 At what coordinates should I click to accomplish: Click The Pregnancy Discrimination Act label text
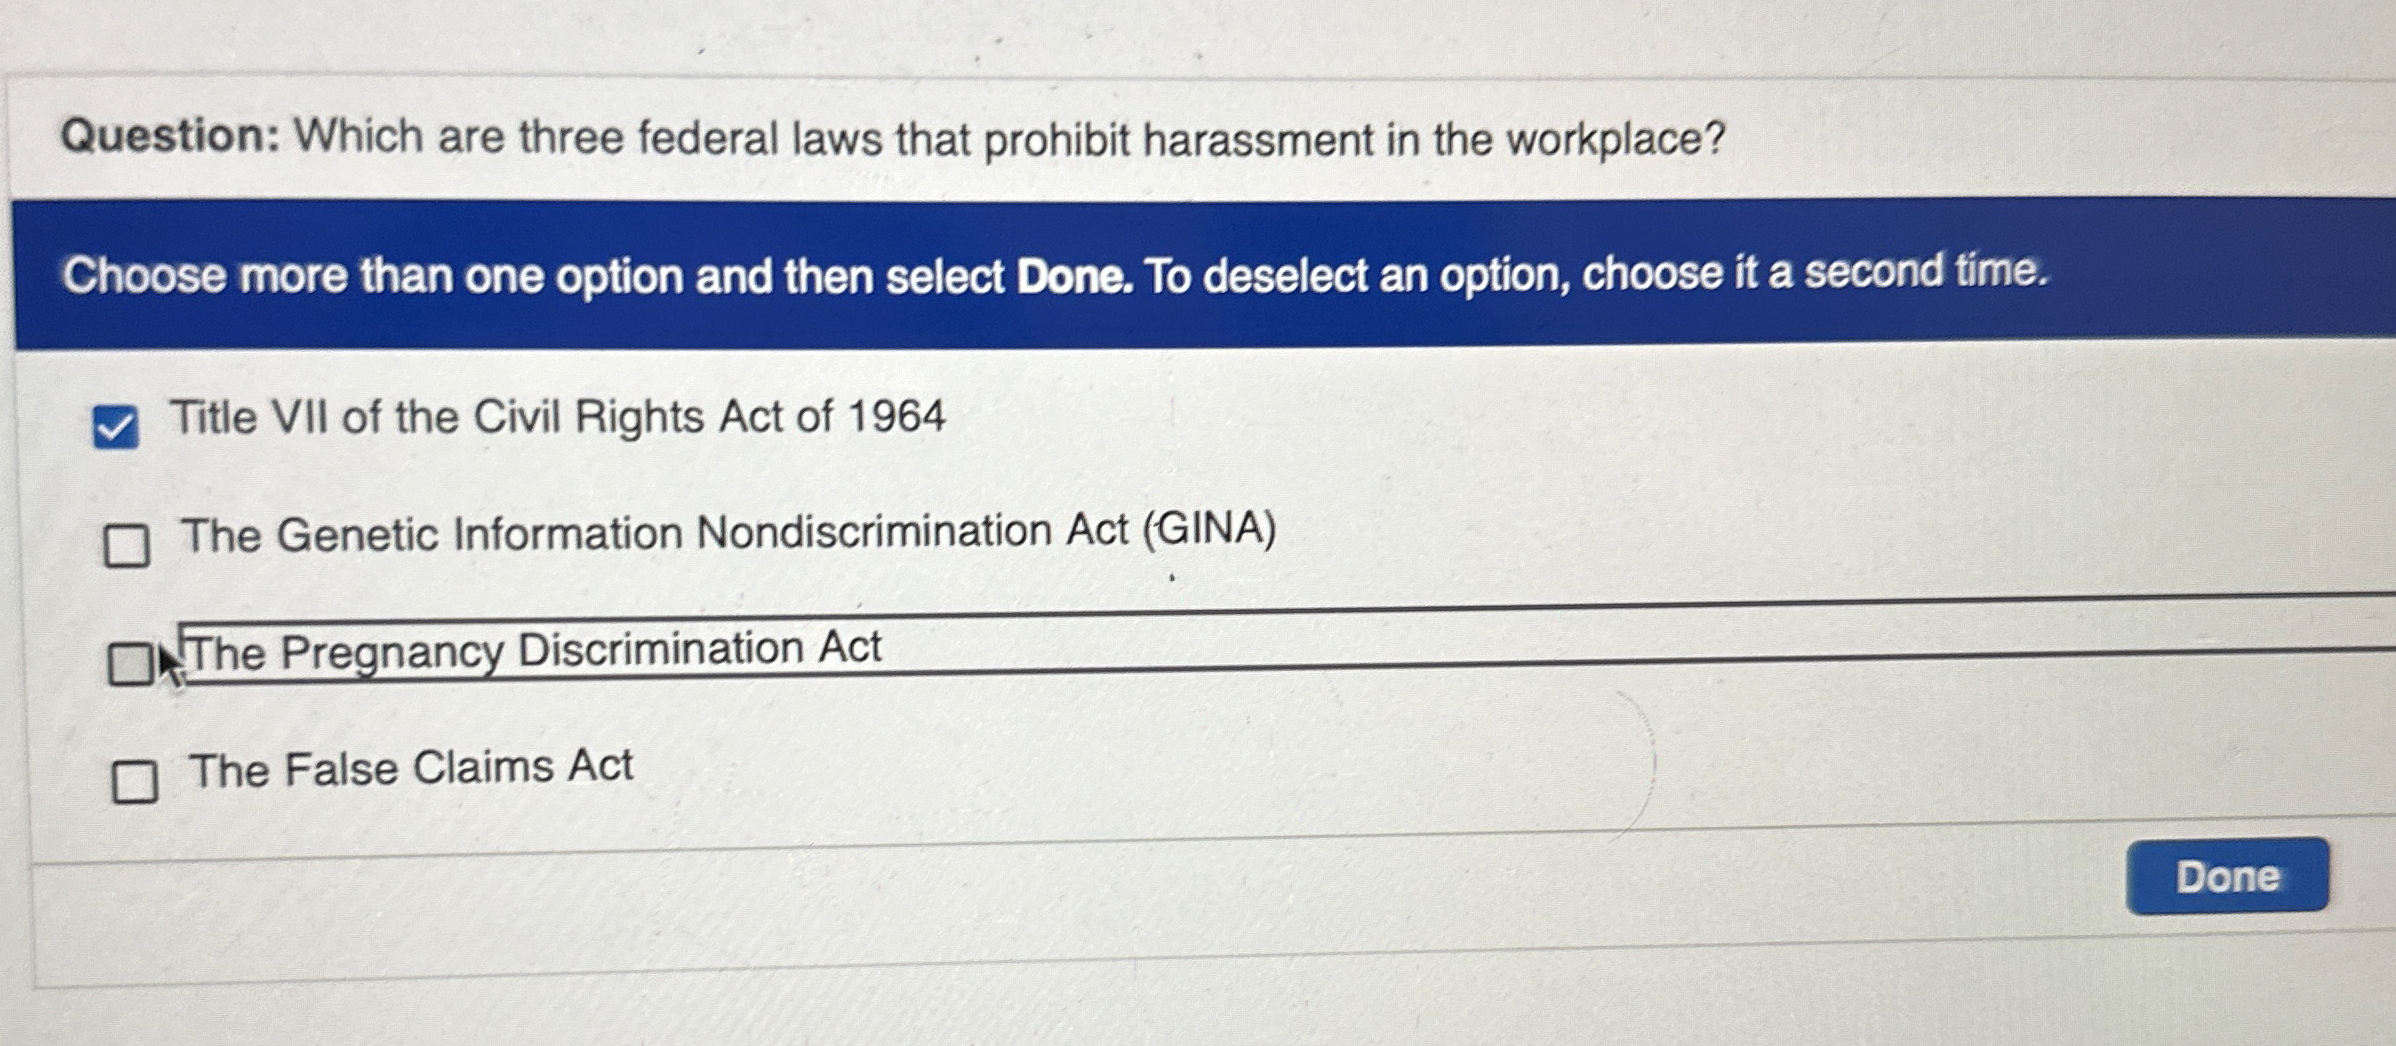(x=535, y=650)
